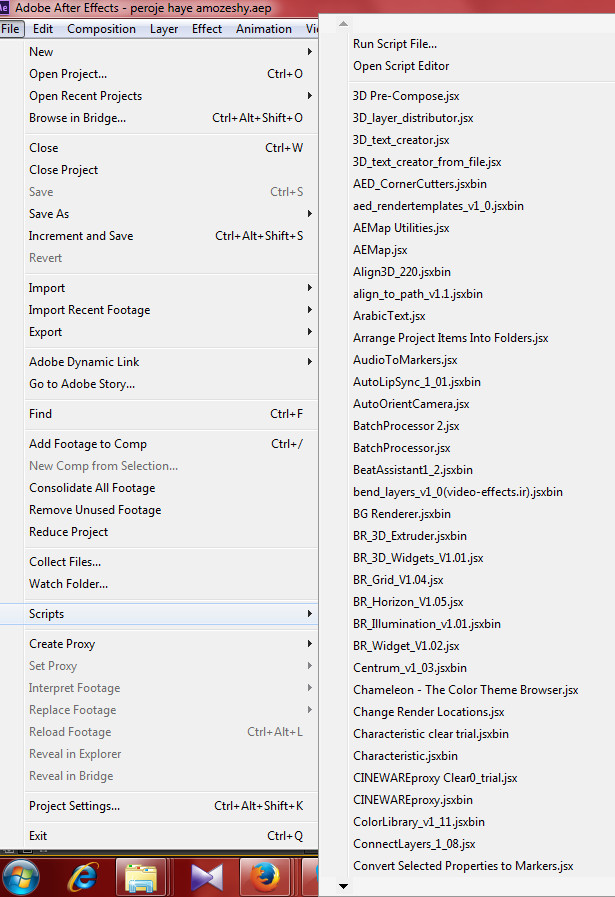This screenshot has height=897, width=615.
Task: Run BR_3D_Extruder.jsxbin script
Action: [x=410, y=536]
